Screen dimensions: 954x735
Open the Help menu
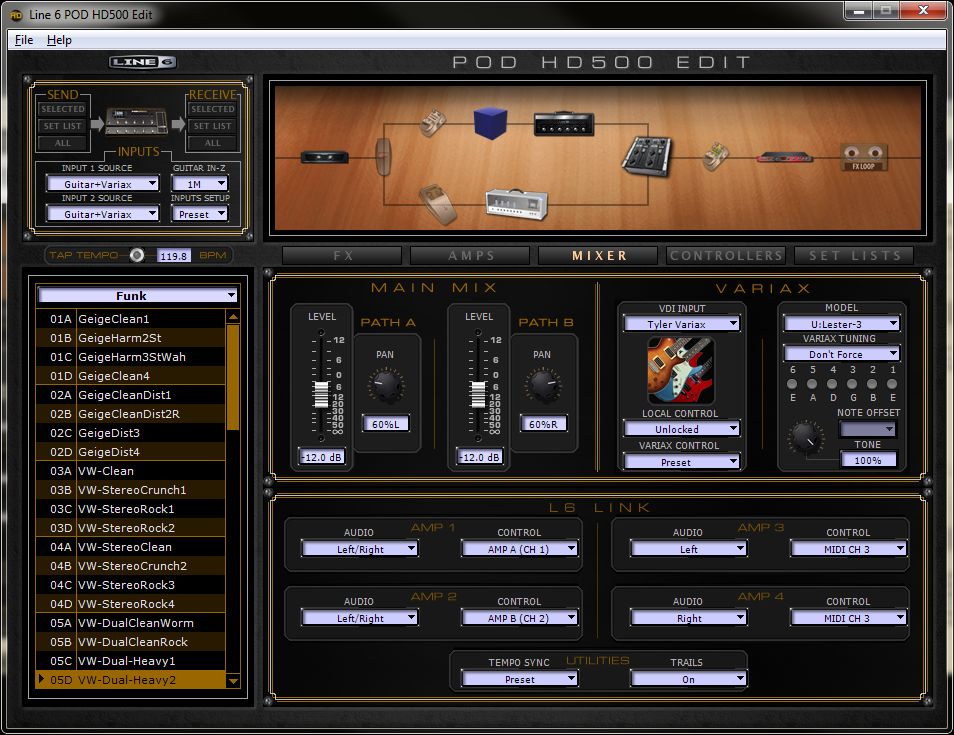(x=59, y=40)
